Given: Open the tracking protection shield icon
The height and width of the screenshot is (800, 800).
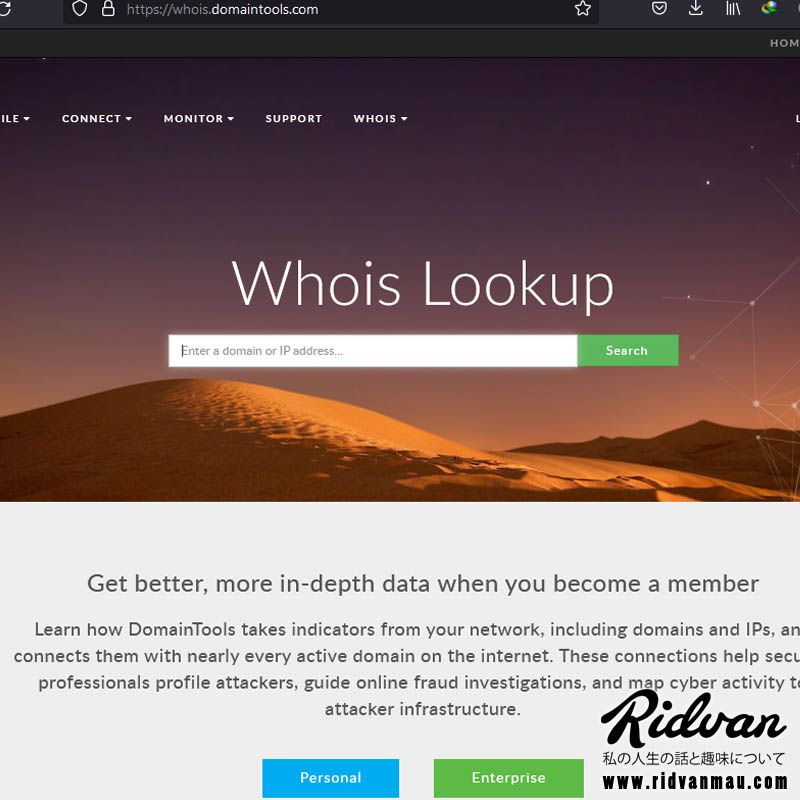Looking at the screenshot, I should 80,9.
